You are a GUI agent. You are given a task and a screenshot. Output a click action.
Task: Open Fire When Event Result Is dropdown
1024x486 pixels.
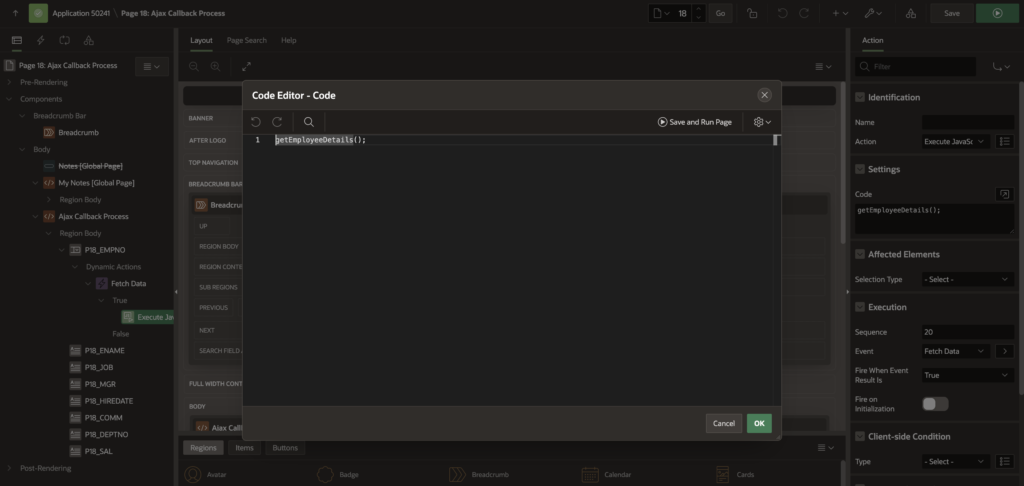tap(967, 375)
